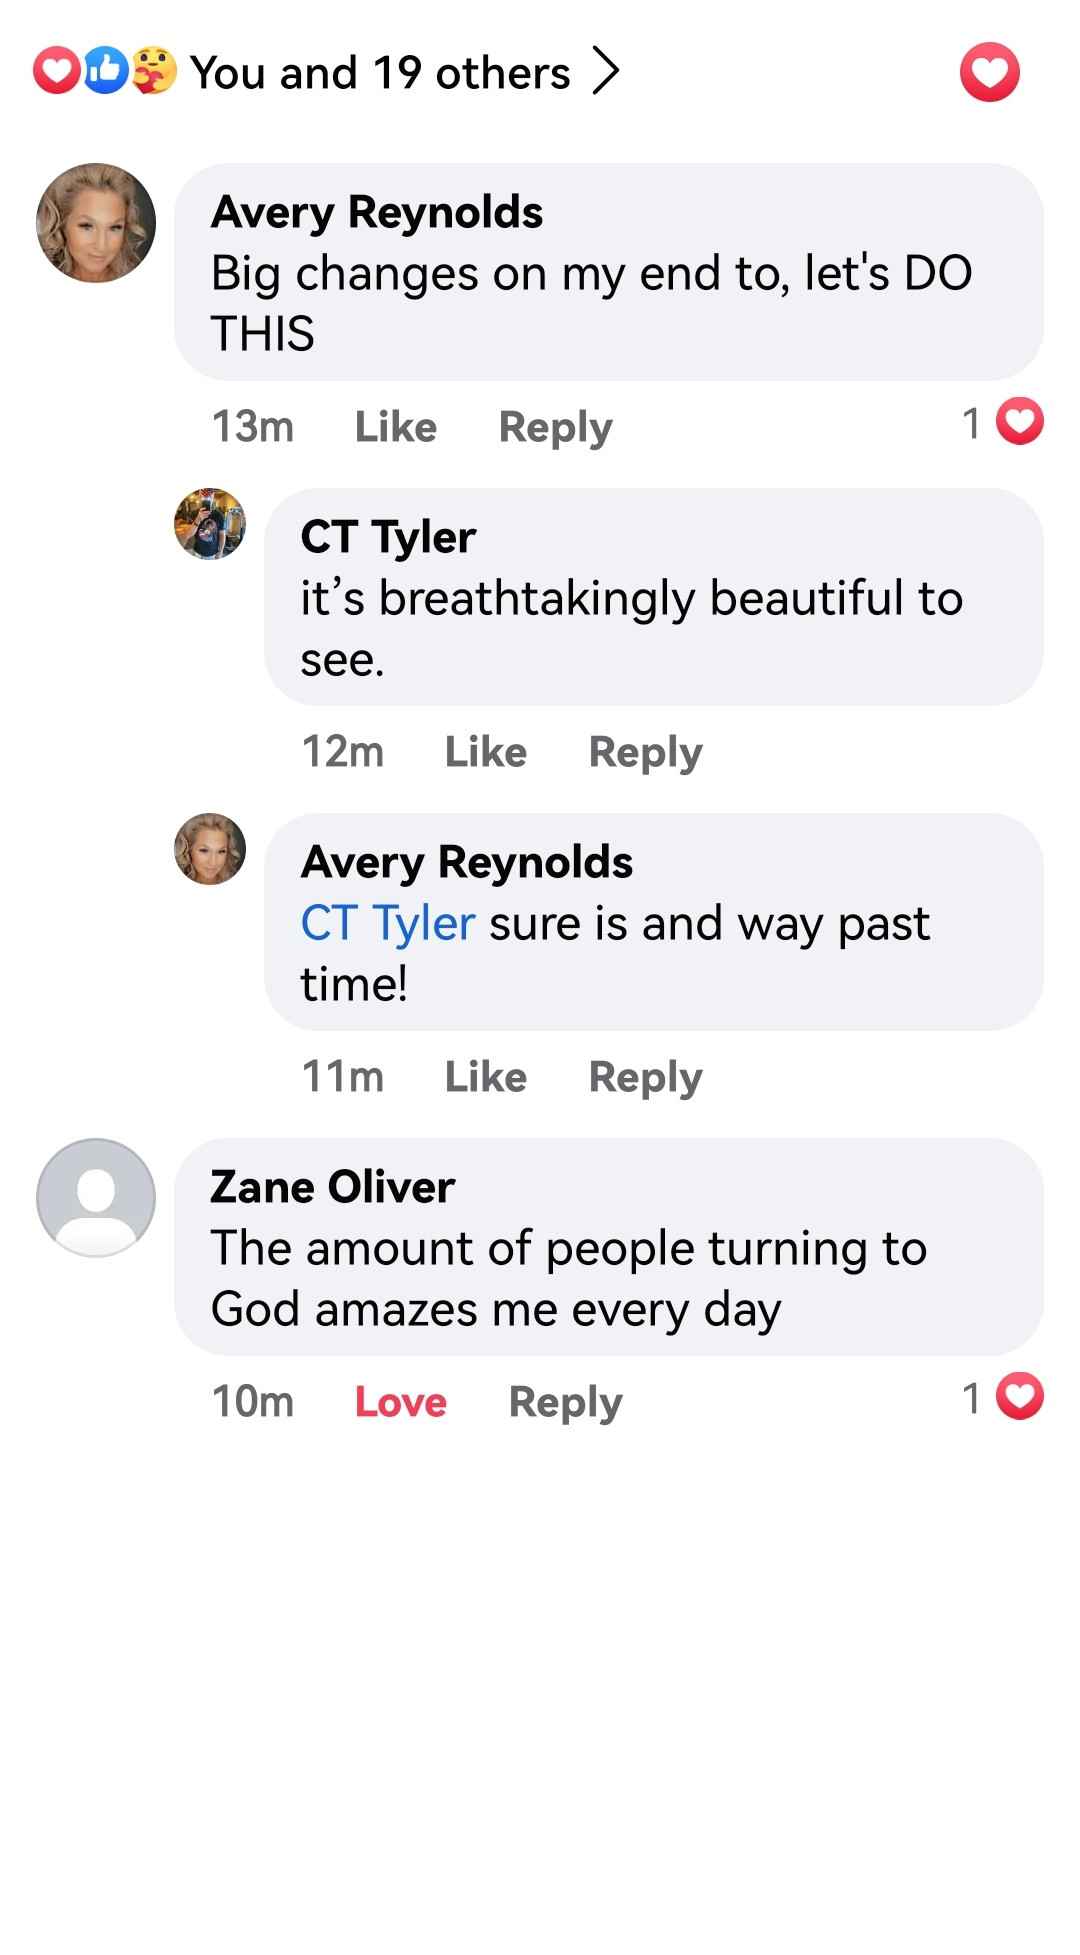Open Zane Oliver's default profile avatar
The height and width of the screenshot is (1955, 1080).
pos(96,1198)
